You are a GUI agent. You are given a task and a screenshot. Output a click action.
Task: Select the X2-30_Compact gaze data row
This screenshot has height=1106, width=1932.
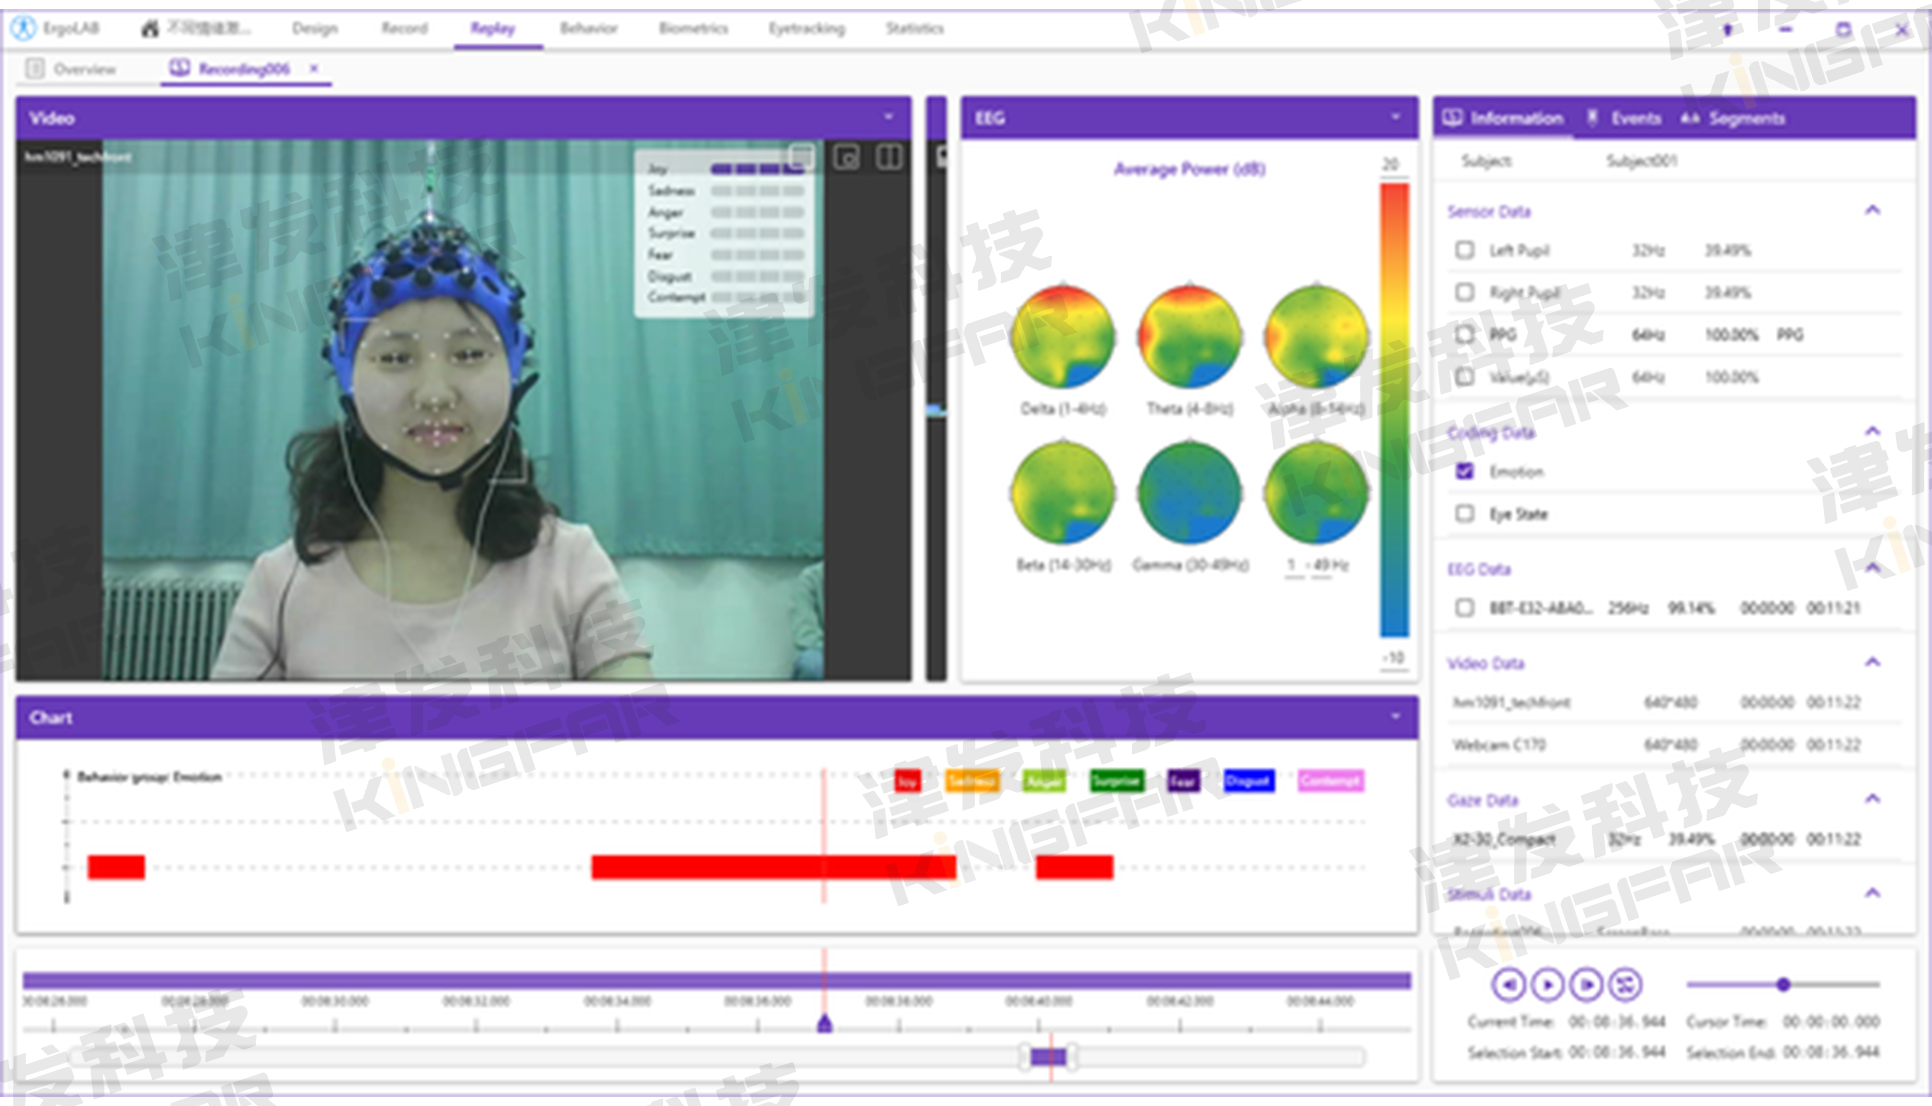click(x=1670, y=839)
